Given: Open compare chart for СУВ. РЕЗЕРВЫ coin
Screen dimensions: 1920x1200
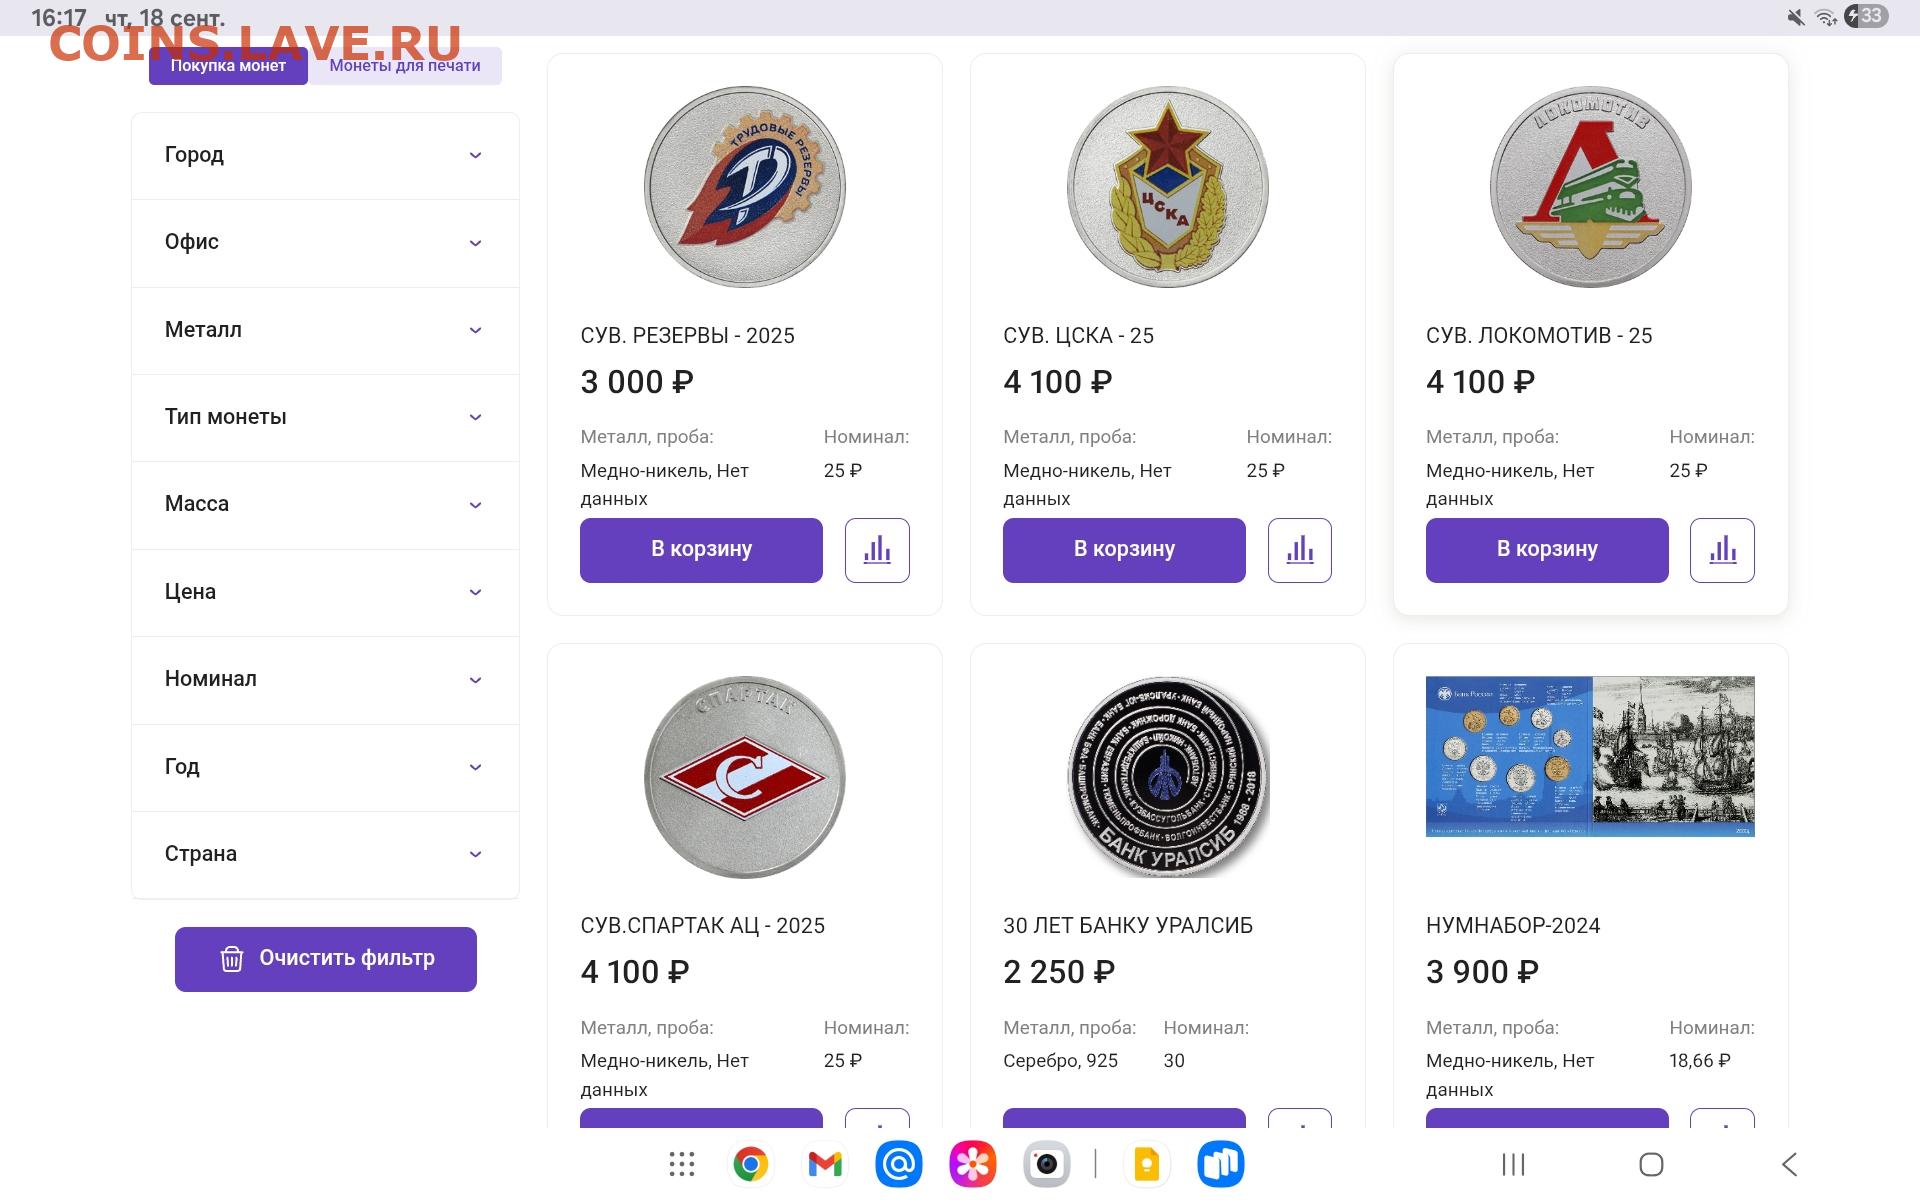Looking at the screenshot, I should tap(877, 550).
